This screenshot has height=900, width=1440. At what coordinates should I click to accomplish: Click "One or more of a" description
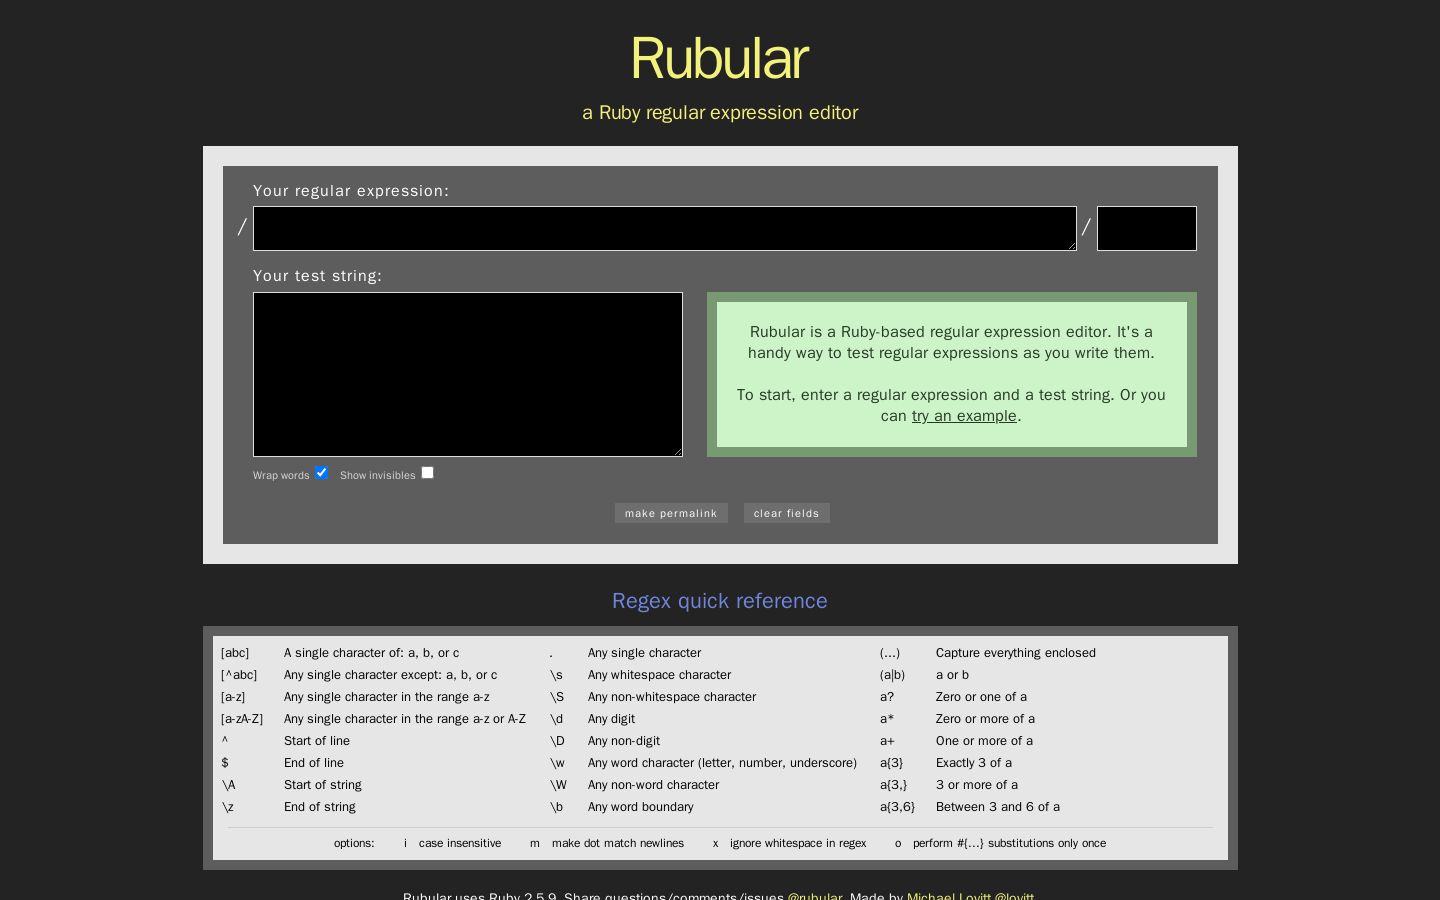[x=984, y=741]
